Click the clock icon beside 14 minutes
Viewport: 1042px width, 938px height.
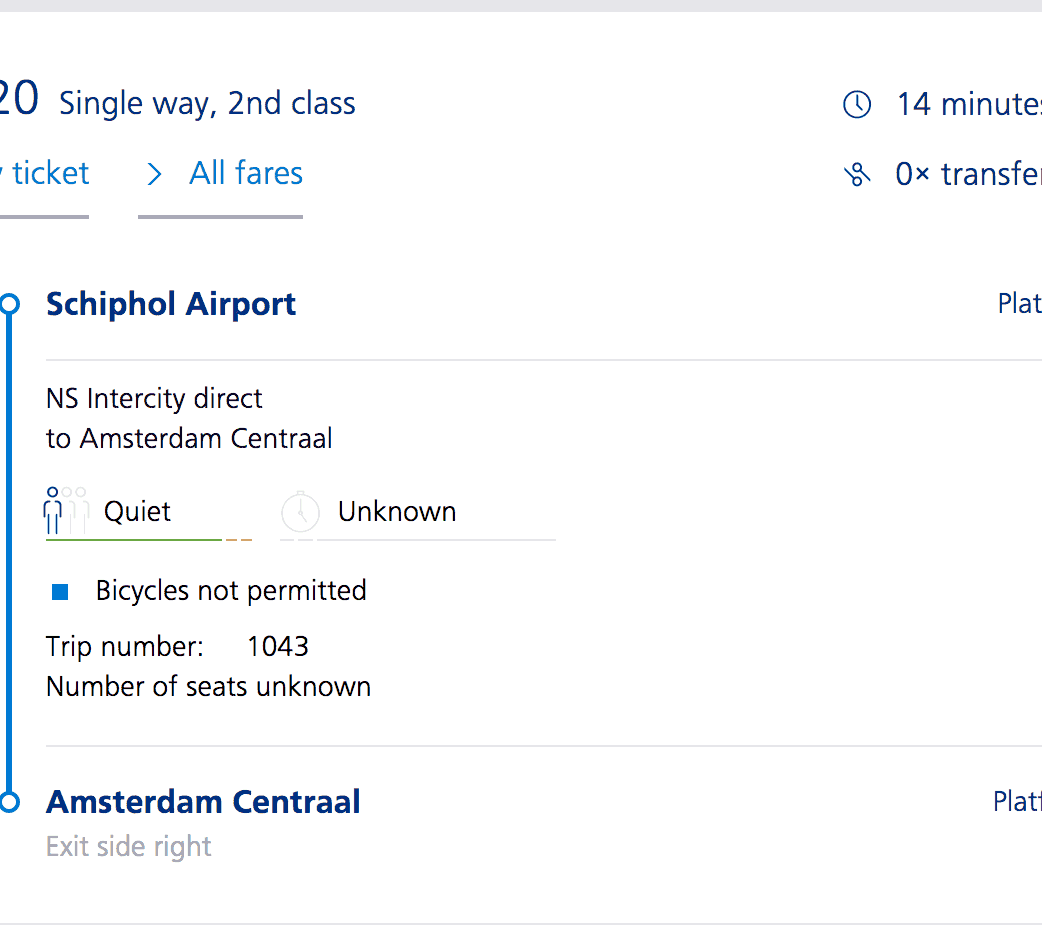[x=857, y=104]
